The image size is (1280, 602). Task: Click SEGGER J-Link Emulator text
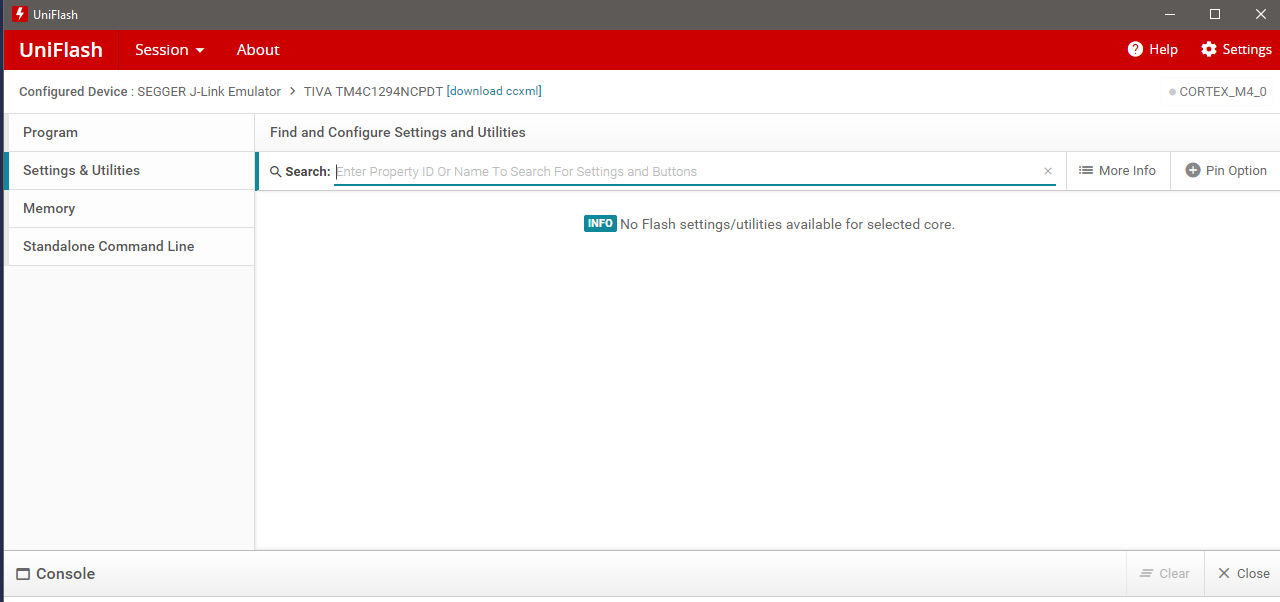click(209, 91)
